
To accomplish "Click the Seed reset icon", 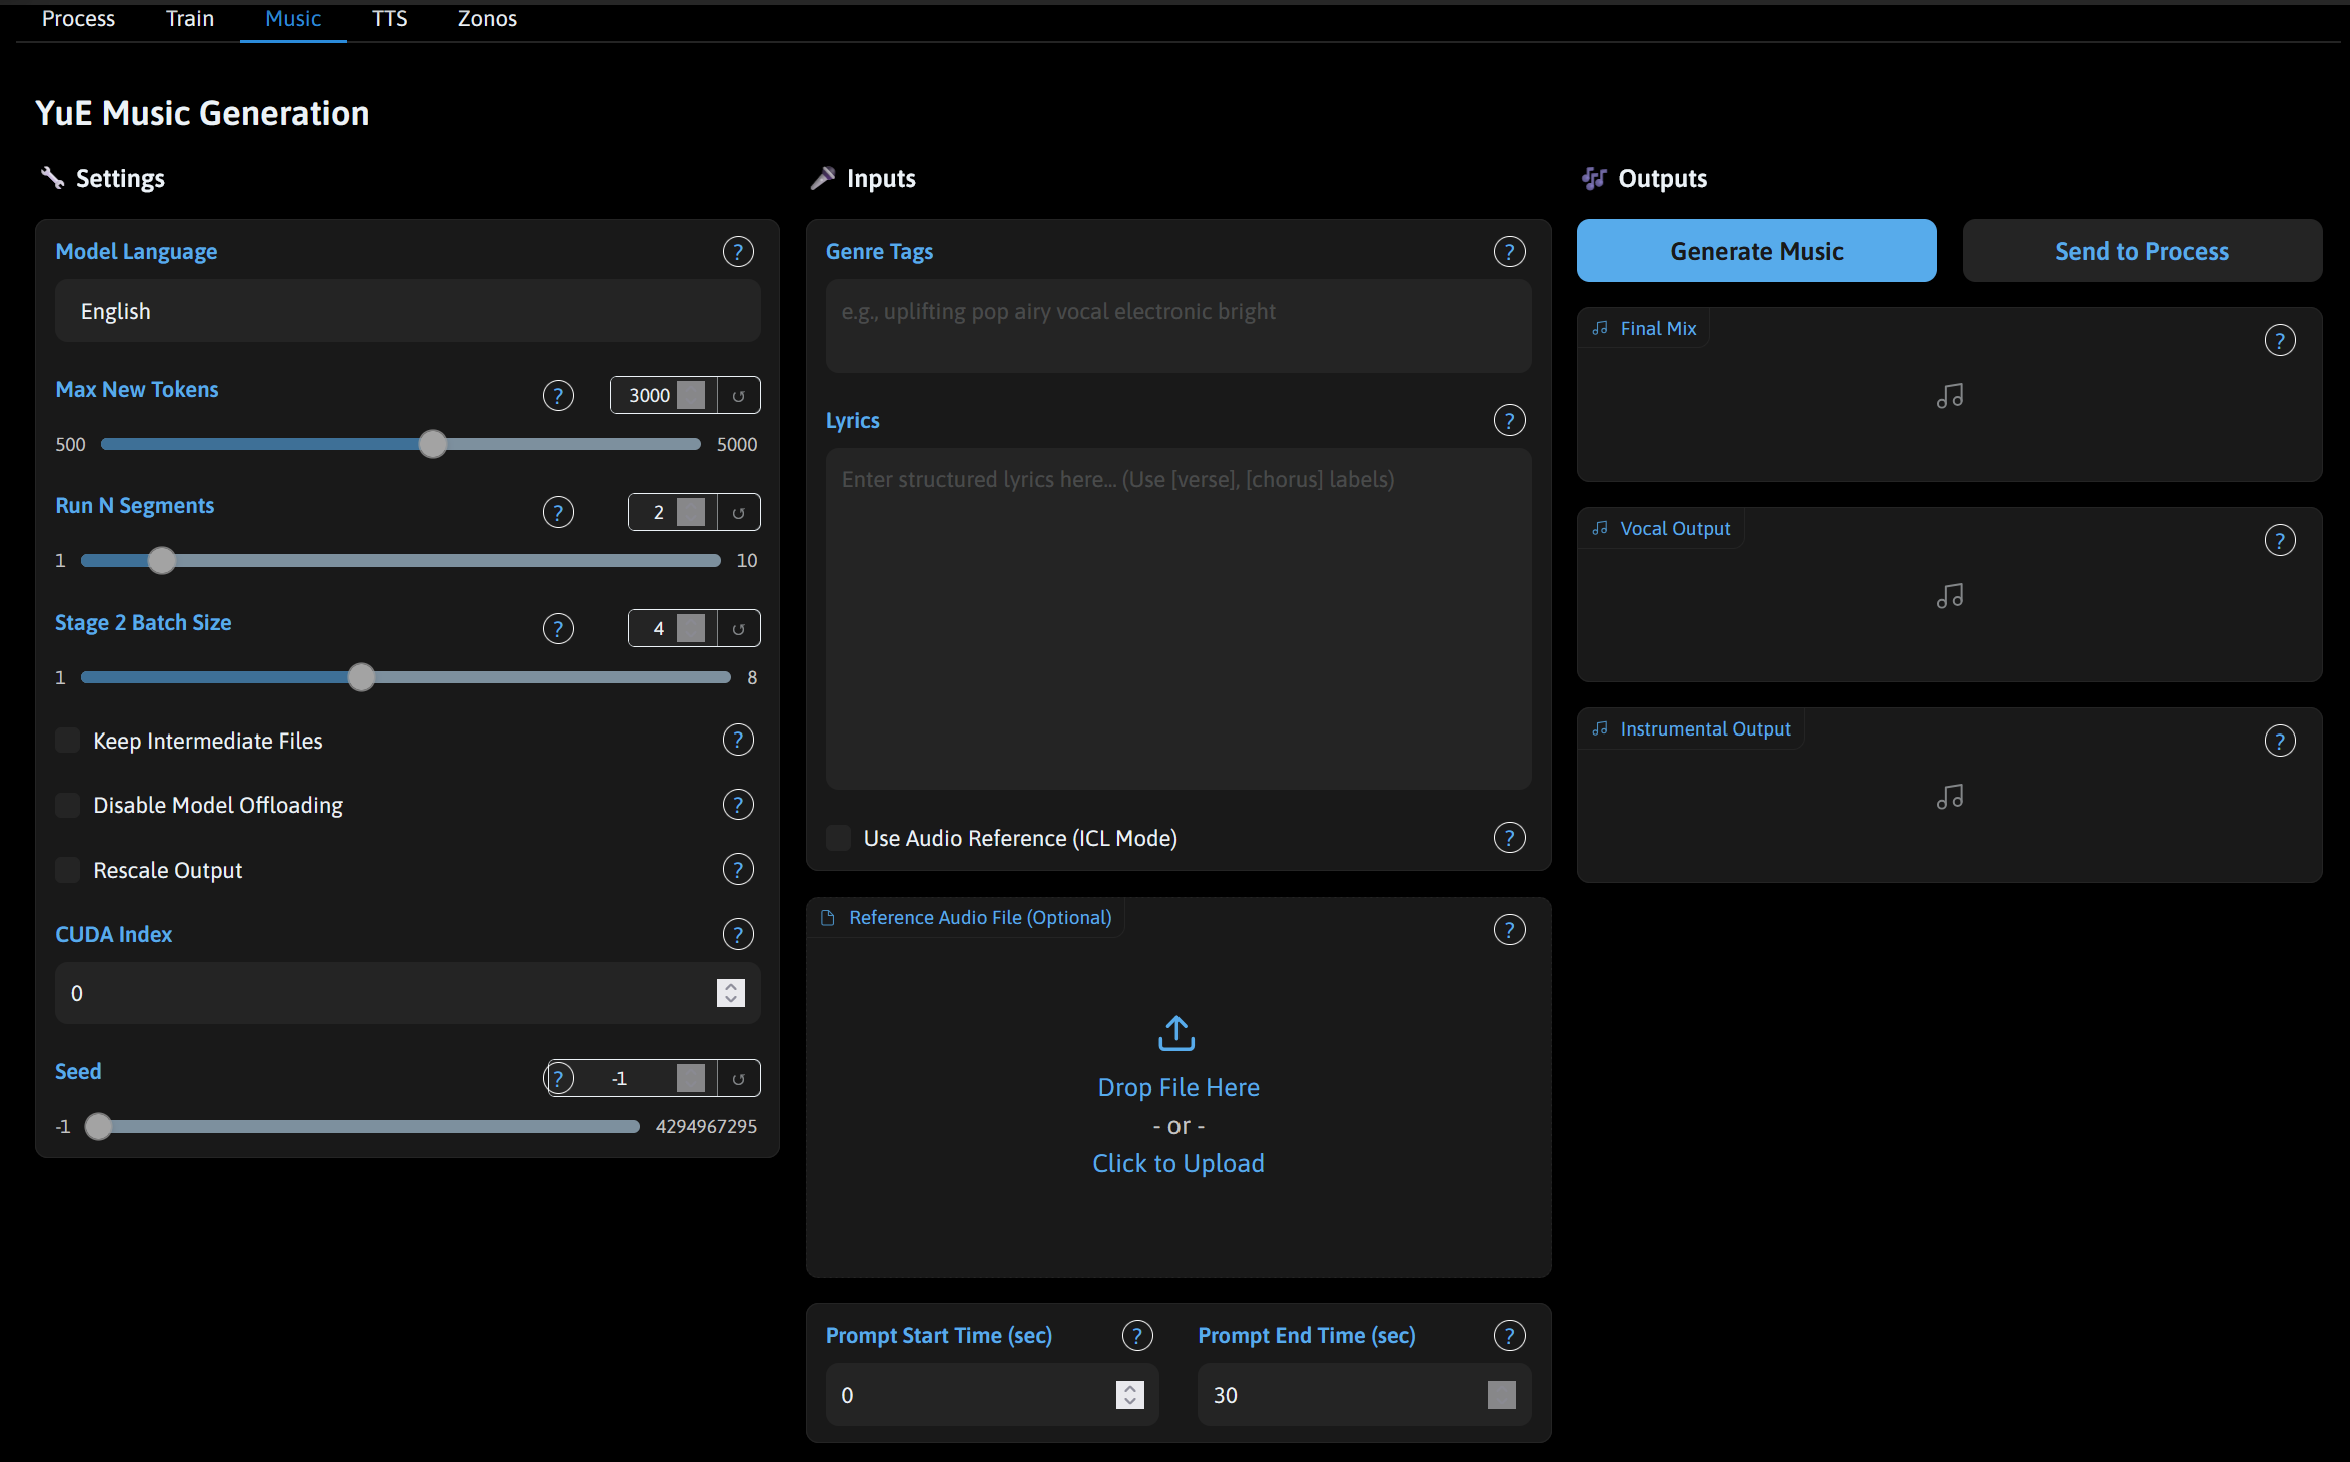I will (739, 1077).
